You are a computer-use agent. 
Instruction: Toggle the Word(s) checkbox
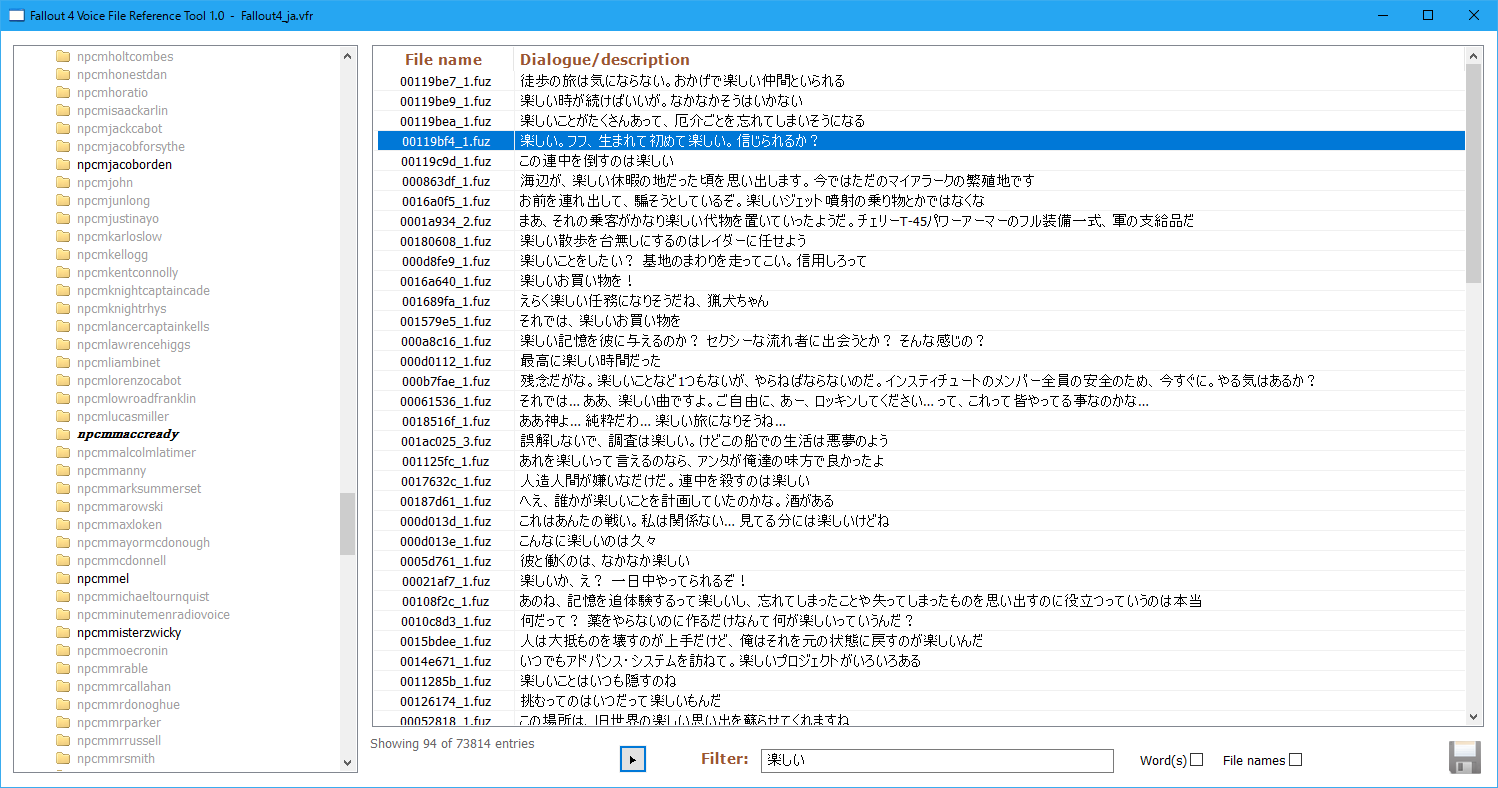pyautogui.click(x=1196, y=760)
